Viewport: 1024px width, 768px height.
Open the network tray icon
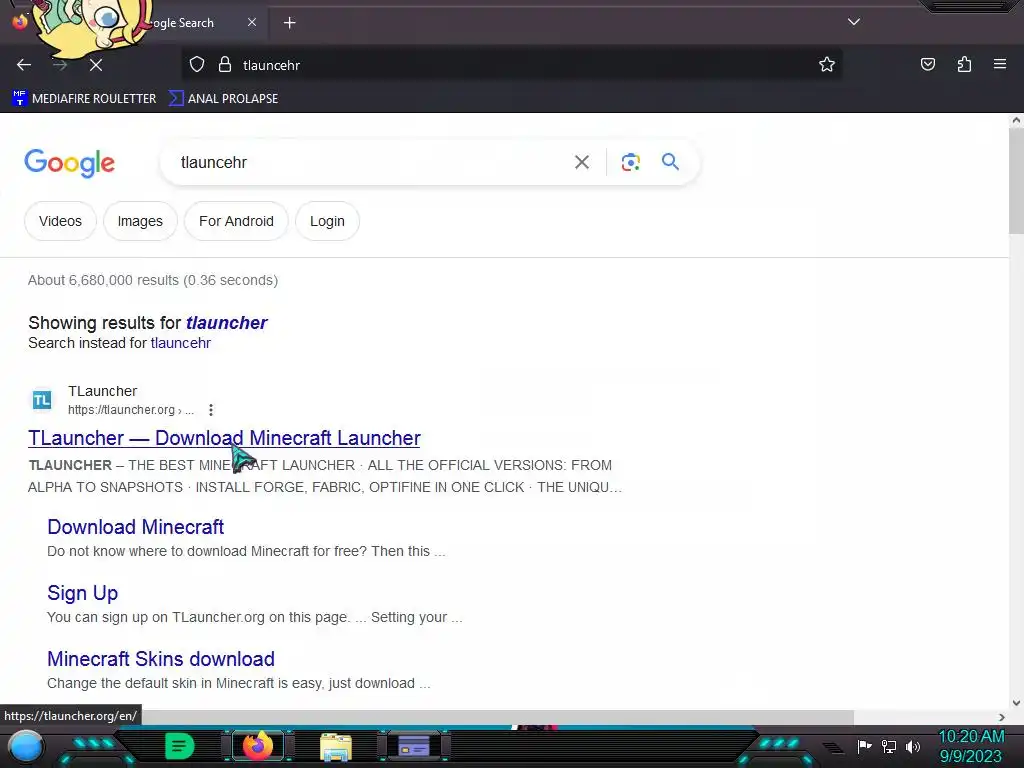coord(889,746)
